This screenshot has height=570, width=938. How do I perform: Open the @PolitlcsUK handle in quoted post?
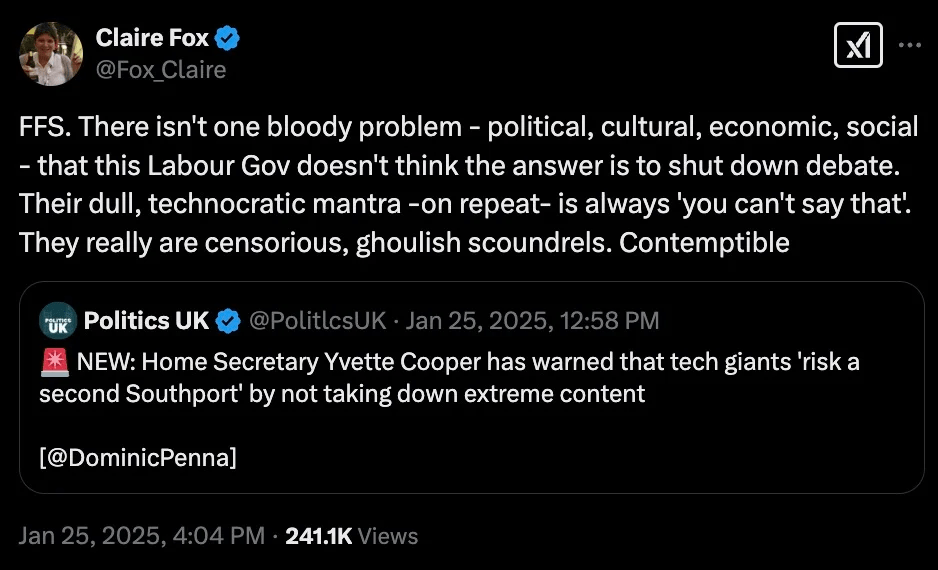tap(316, 321)
